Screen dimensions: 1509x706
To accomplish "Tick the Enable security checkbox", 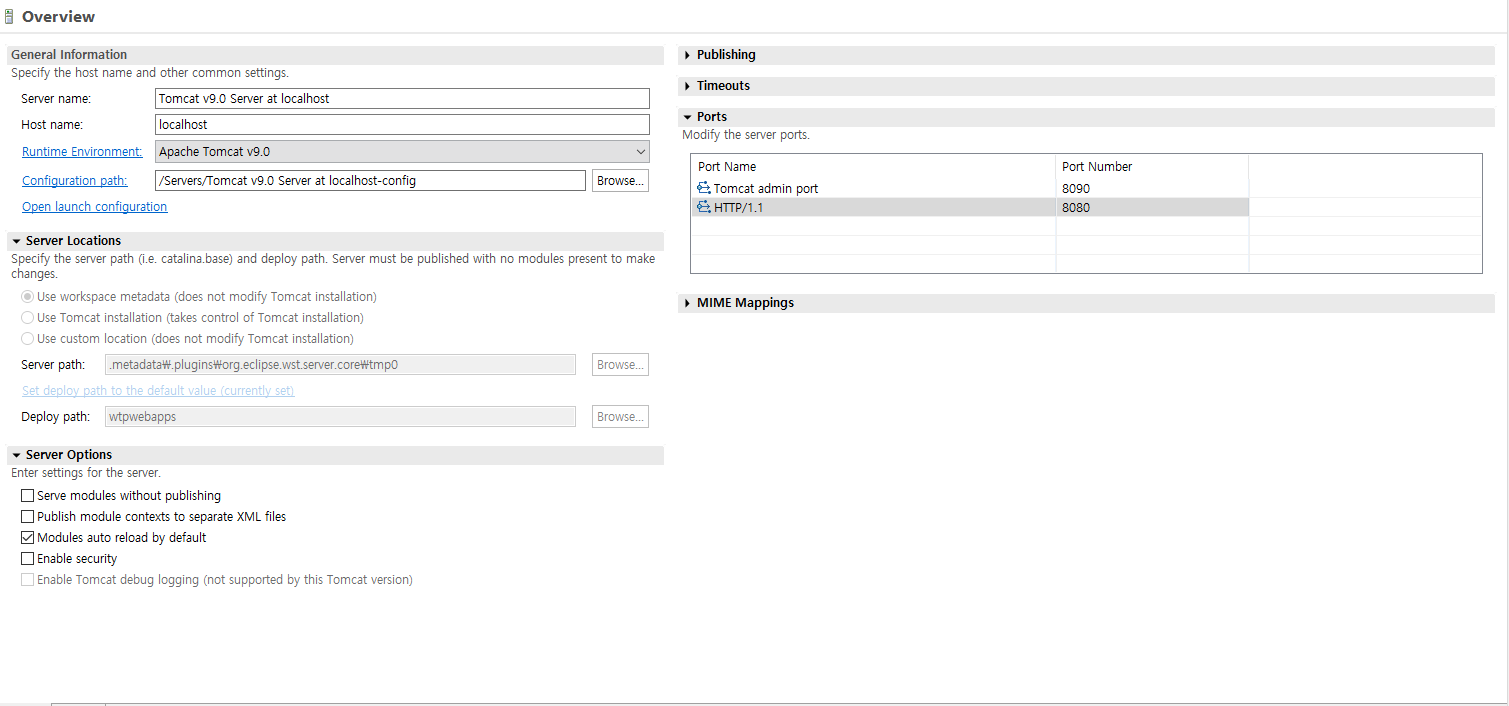I will (x=28, y=559).
